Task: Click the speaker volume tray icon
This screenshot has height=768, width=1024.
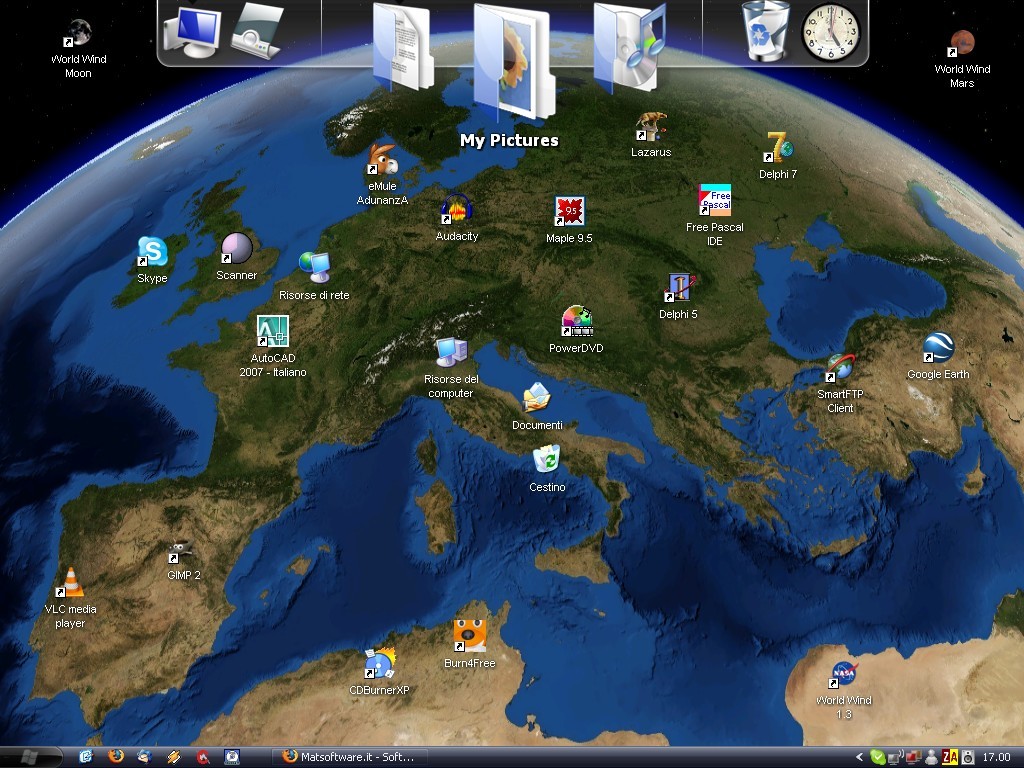Action: [x=968, y=758]
